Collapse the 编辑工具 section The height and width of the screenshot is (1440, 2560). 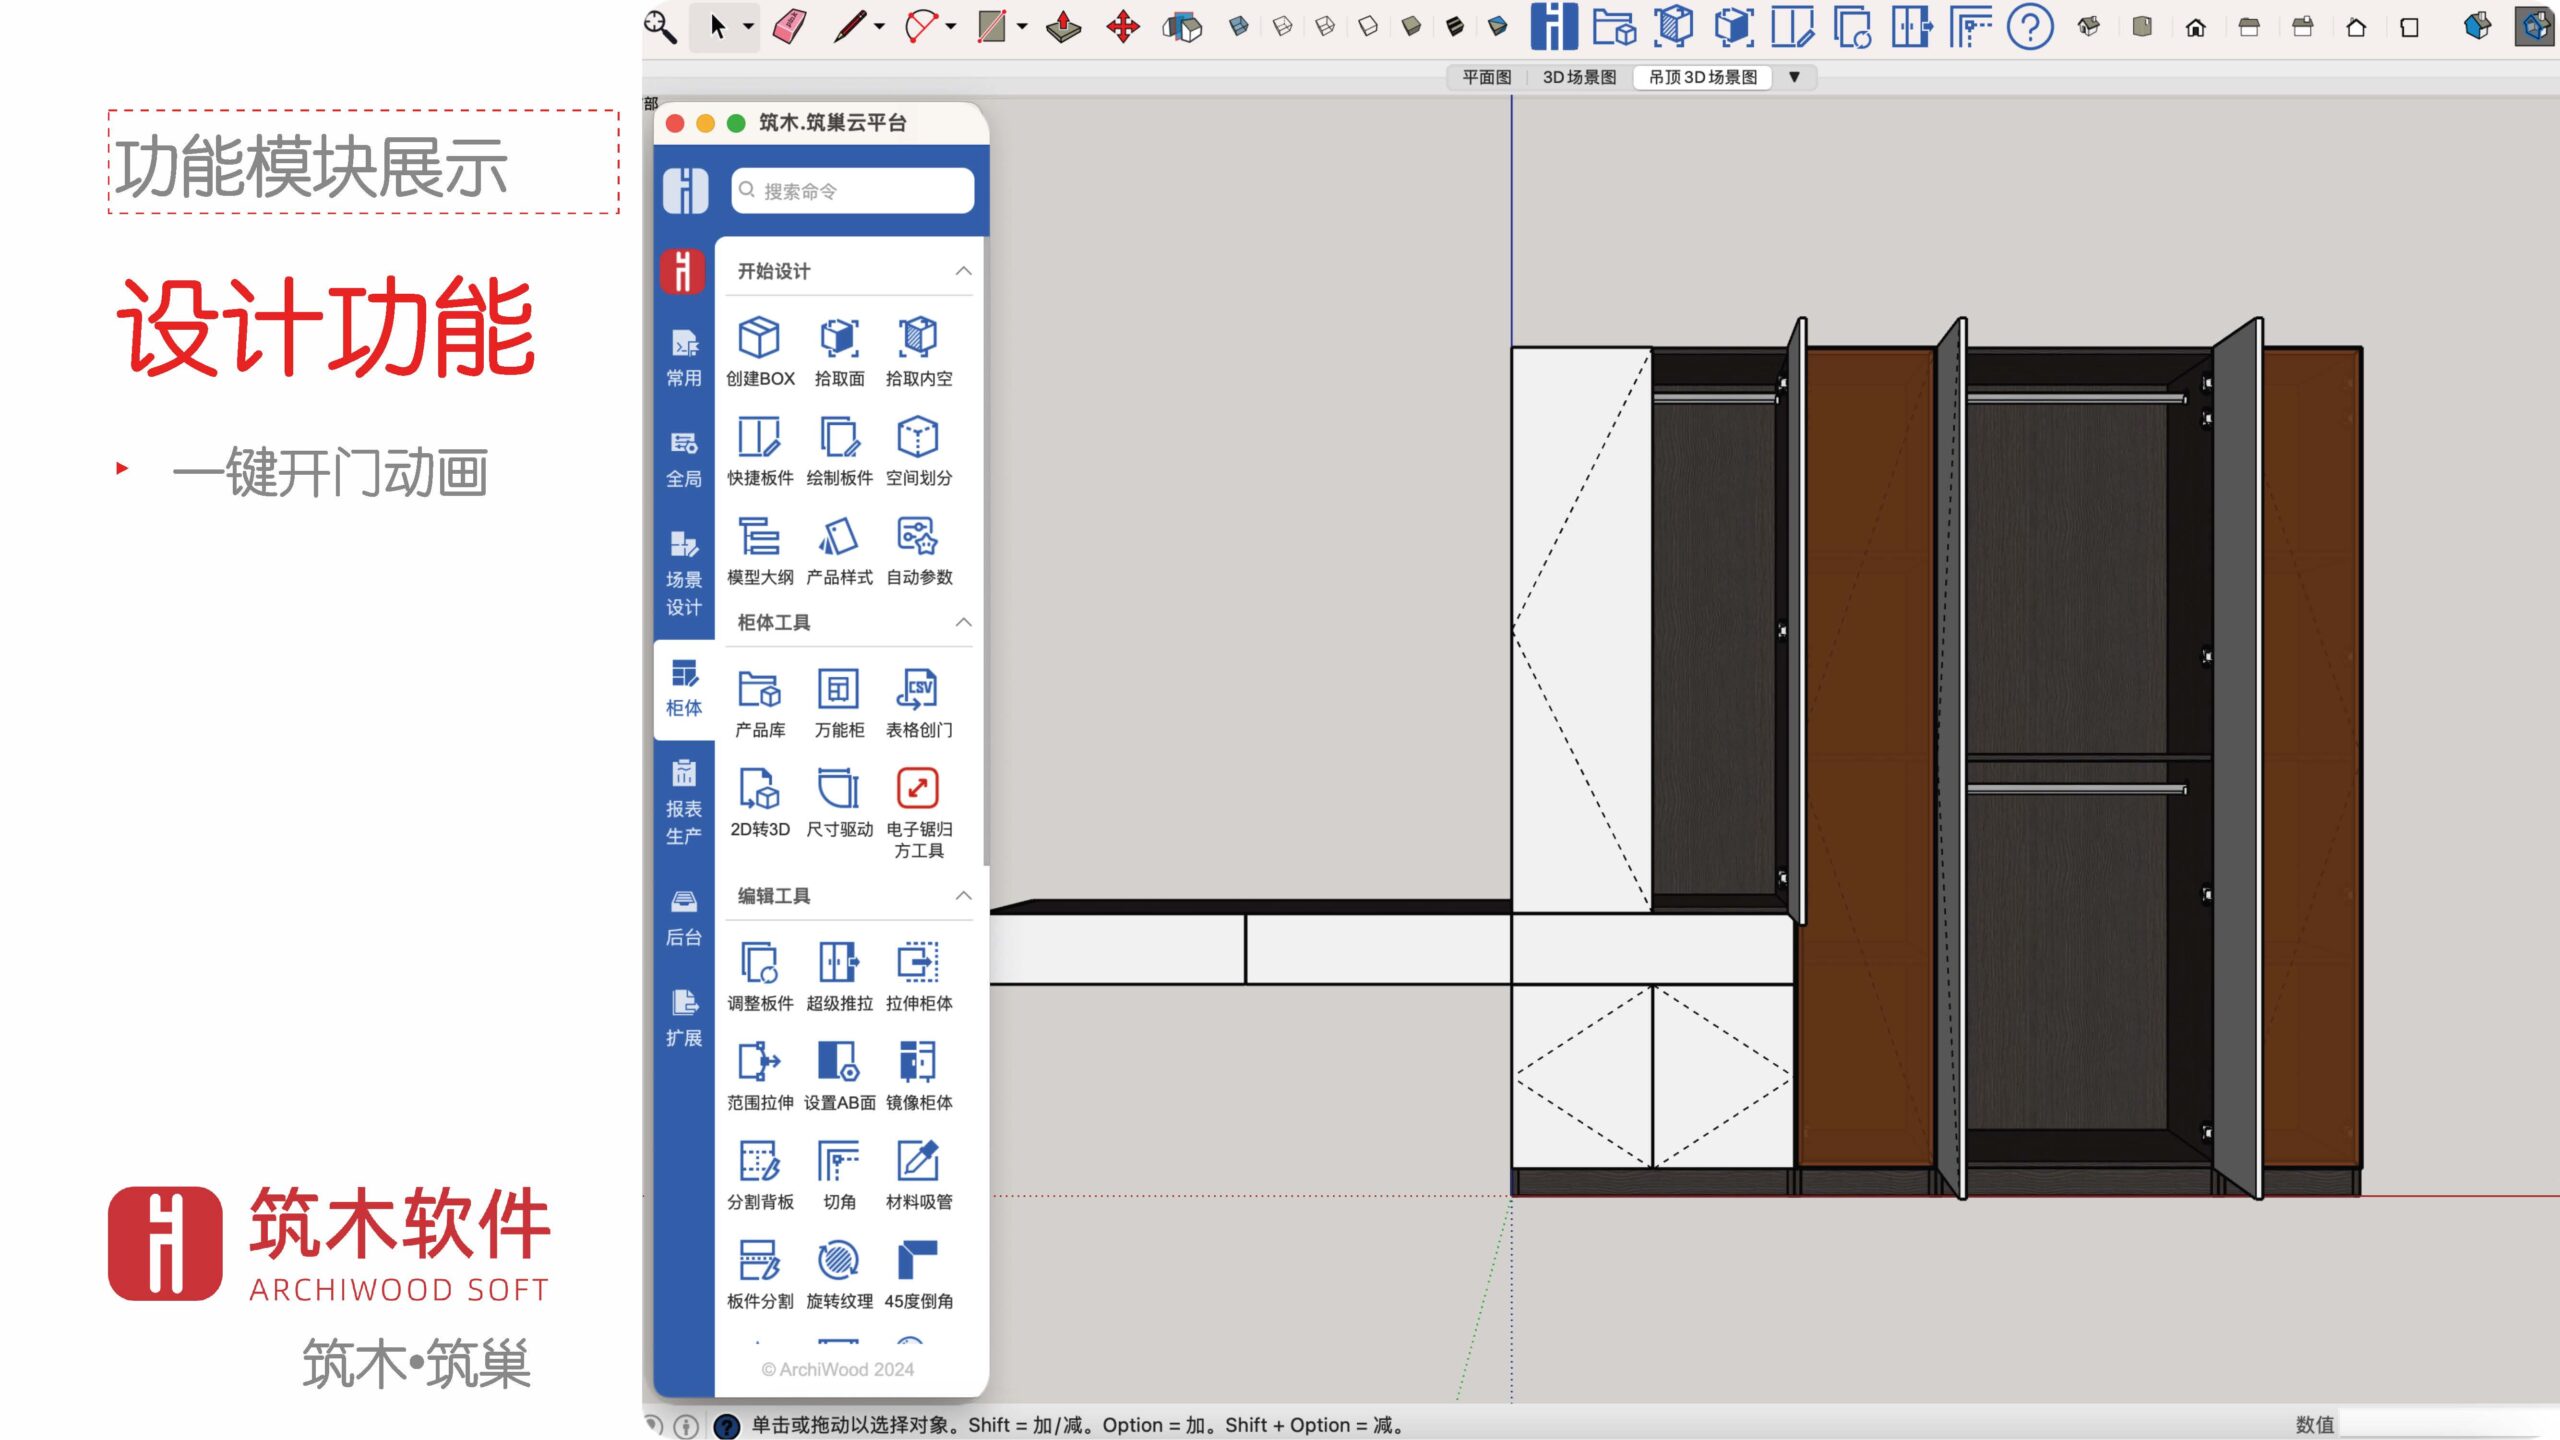tap(963, 895)
